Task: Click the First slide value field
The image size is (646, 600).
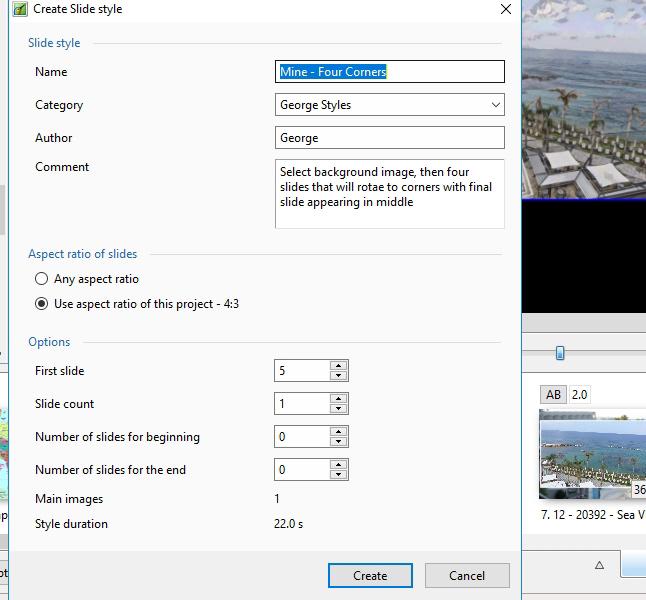Action: click(x=302, y=370)
